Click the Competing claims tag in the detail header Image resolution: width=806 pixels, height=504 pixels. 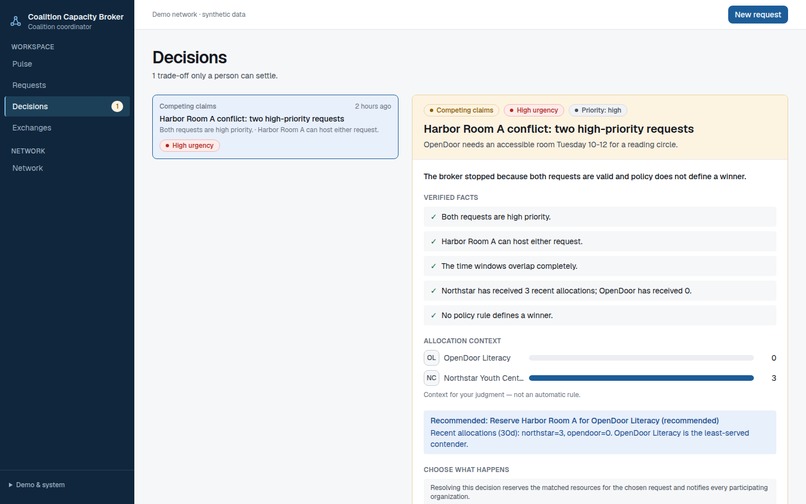461,110
